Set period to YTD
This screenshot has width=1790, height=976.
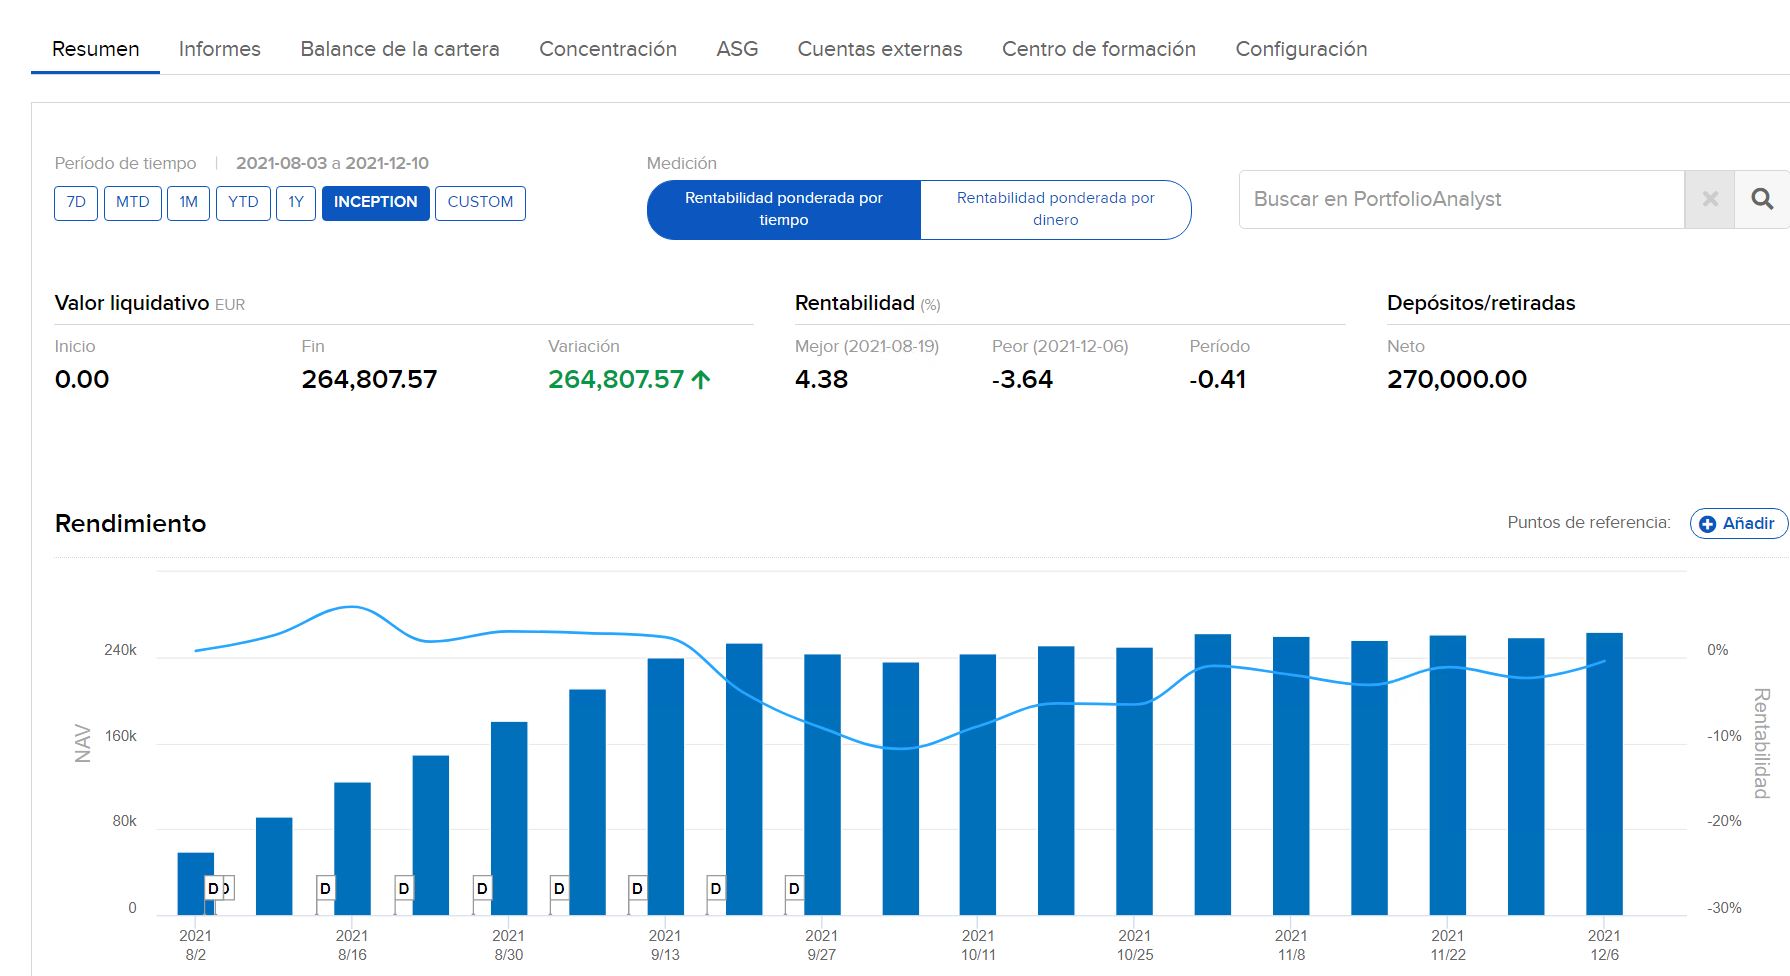click(x=243, y=203)
